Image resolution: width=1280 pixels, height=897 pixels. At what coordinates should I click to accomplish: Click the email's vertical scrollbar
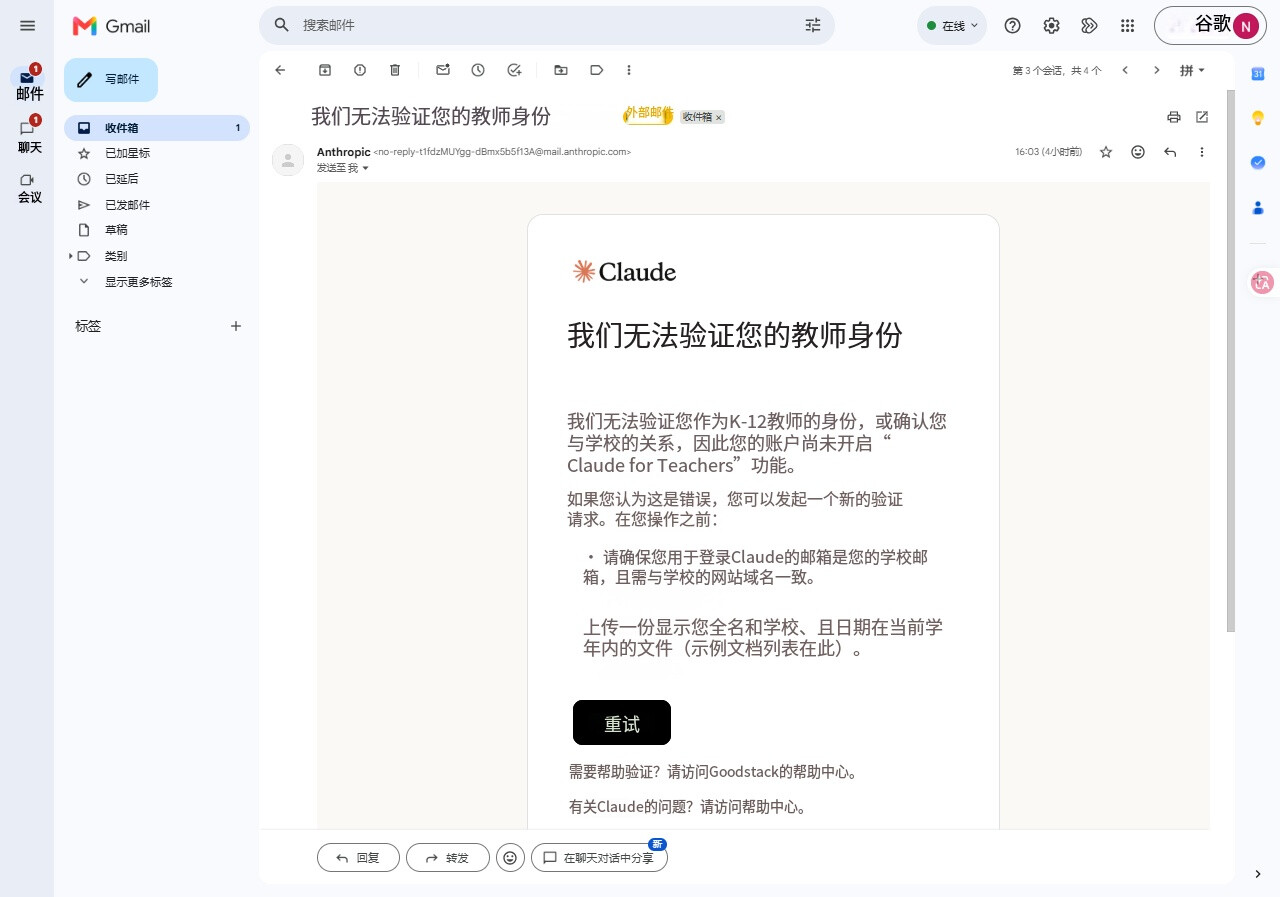[x=1231, y=360]
